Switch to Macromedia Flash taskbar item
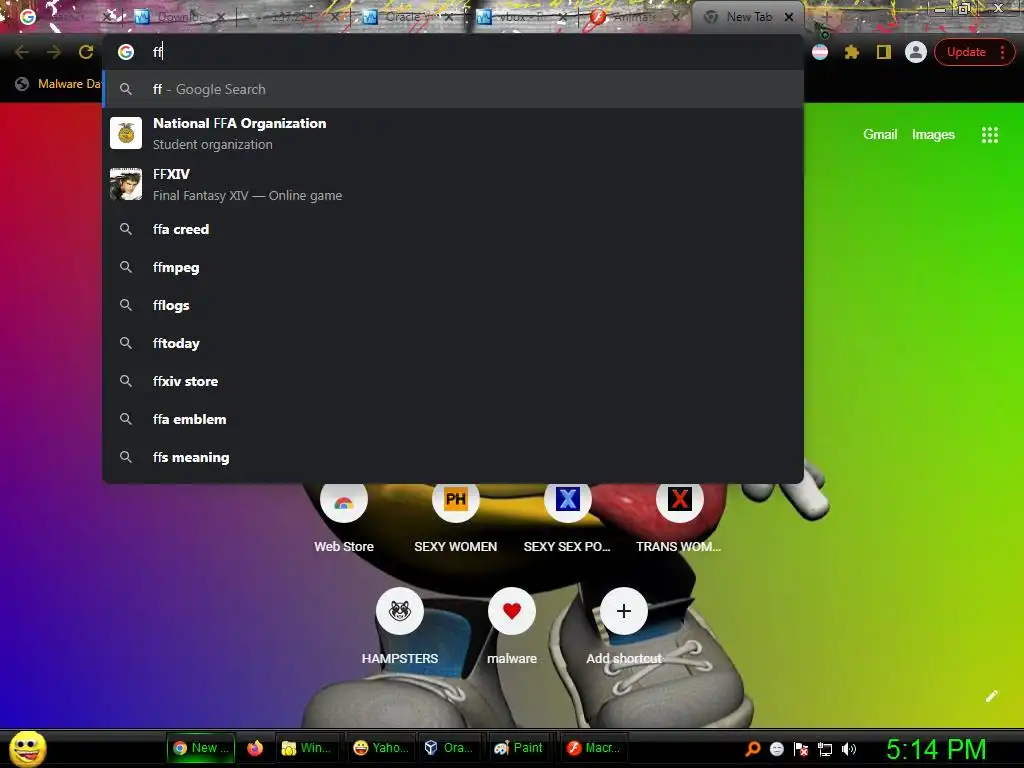The width and height of the screenshot is (1024, 768). point(594,748)
